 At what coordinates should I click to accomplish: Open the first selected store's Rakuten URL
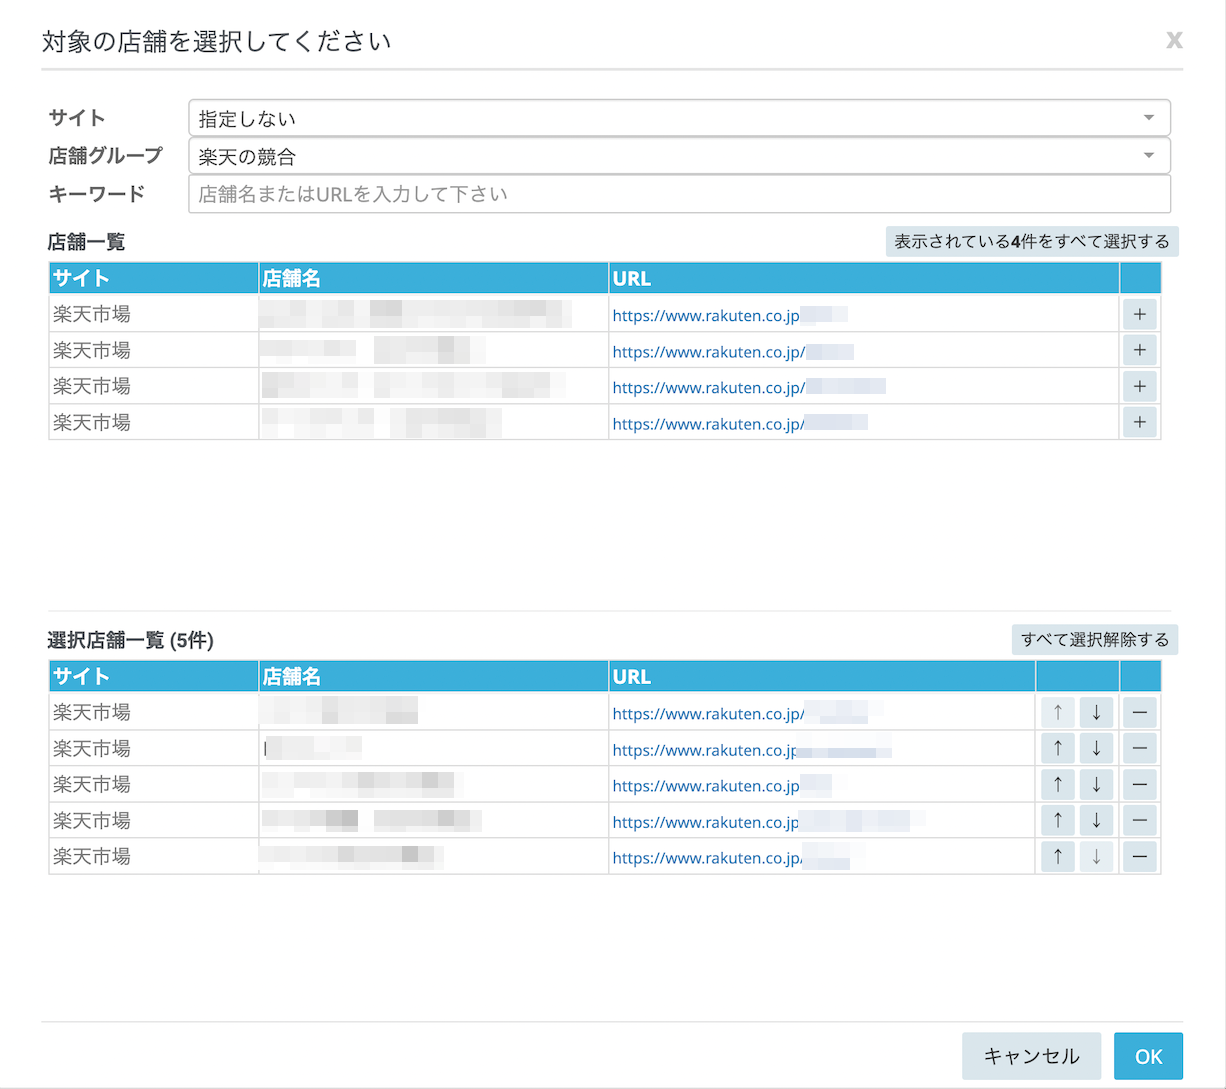pyautogui.click(x=708, y=714)
